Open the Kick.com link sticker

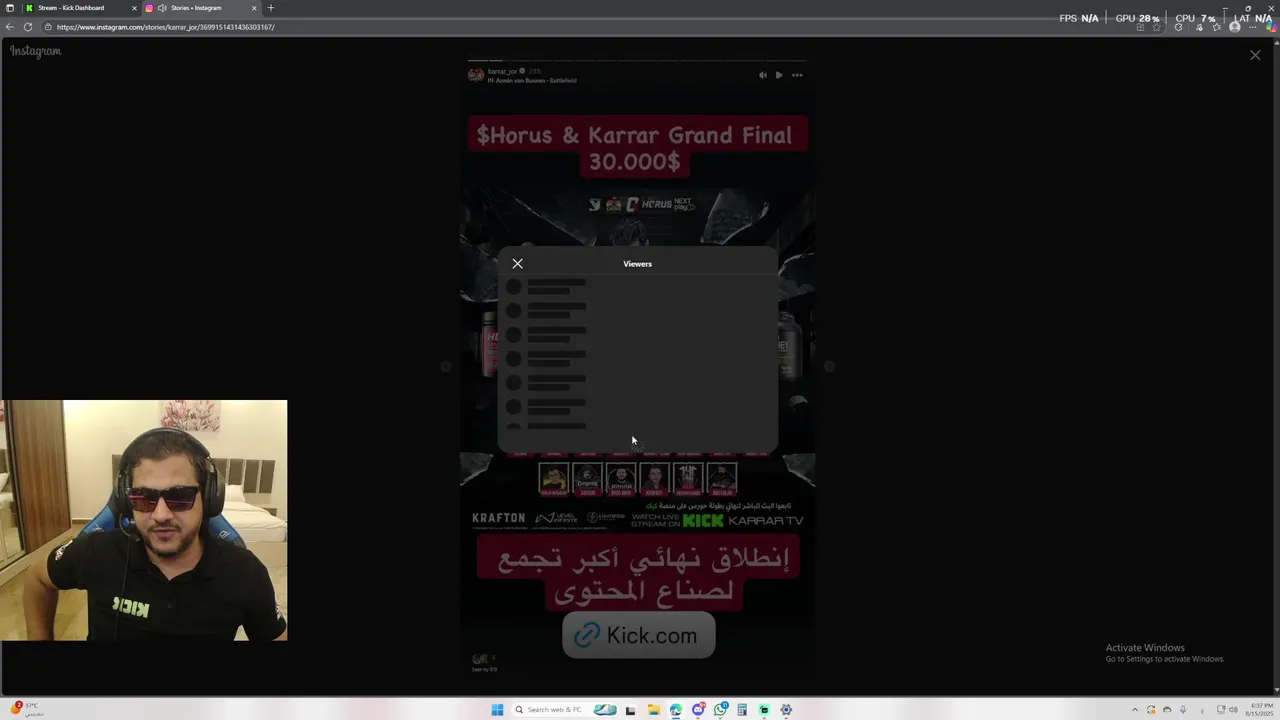(638, 635)
